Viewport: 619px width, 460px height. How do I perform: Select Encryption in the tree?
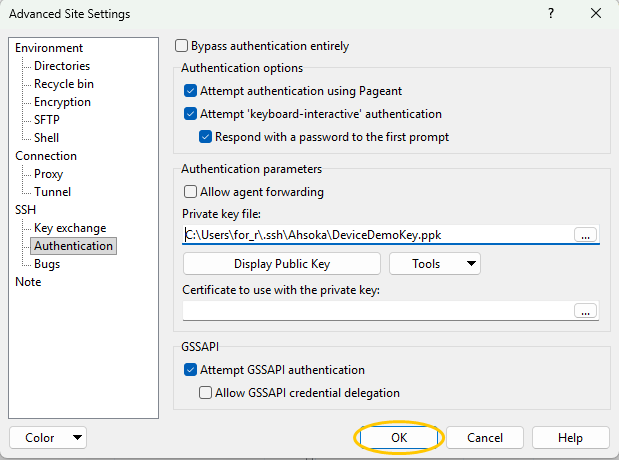(x=62, y=102)
